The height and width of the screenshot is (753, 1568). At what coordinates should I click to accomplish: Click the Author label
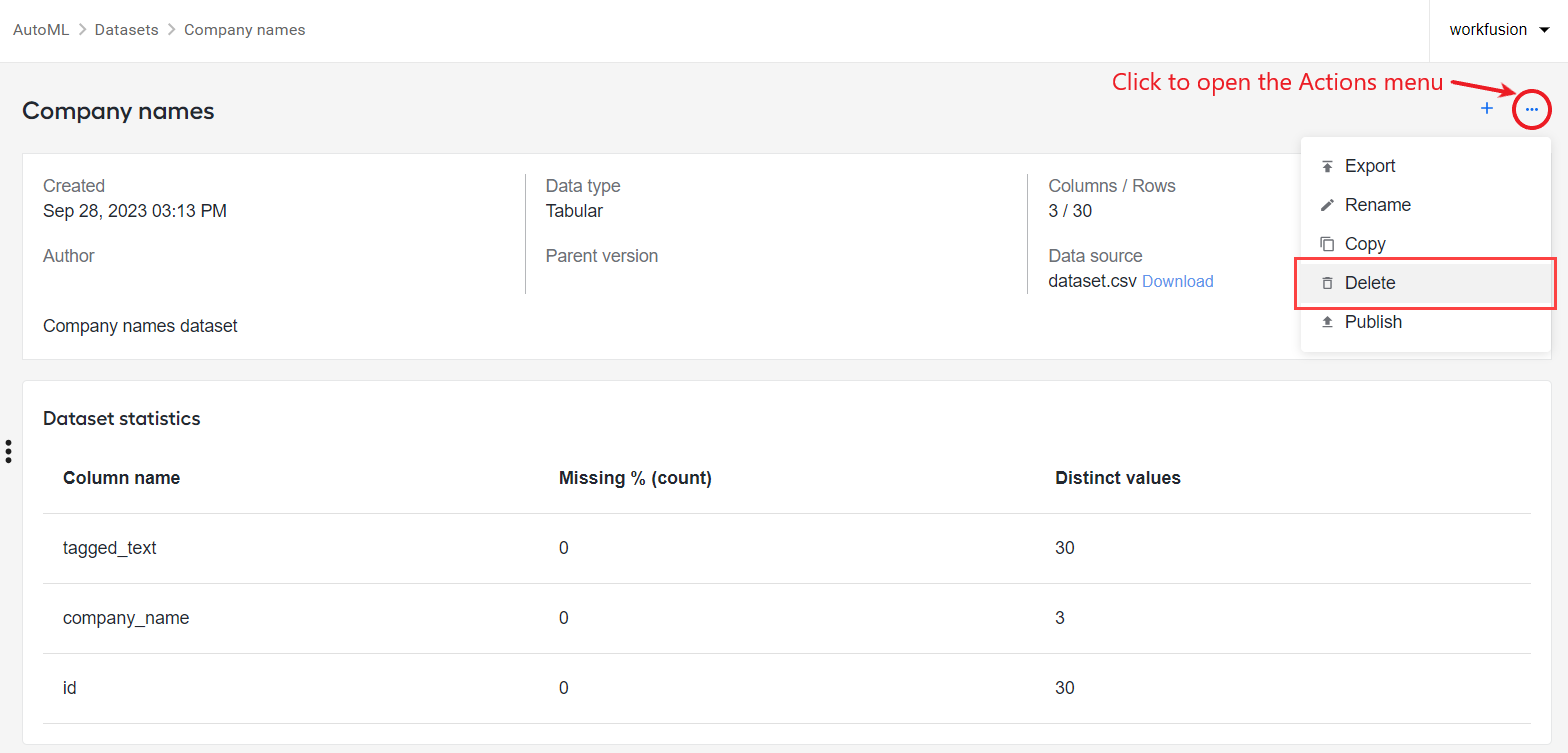tap(69, 256)
